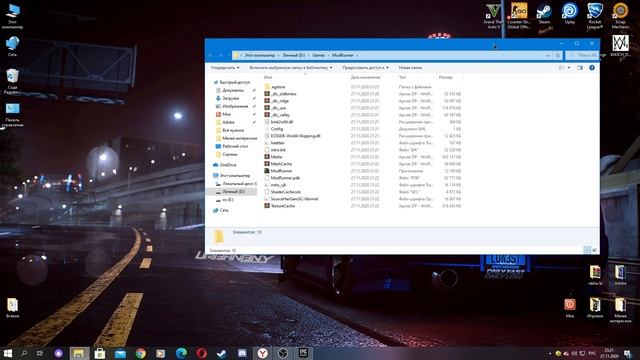Toggle the preview pane button in Explorer

pos(580,67)
